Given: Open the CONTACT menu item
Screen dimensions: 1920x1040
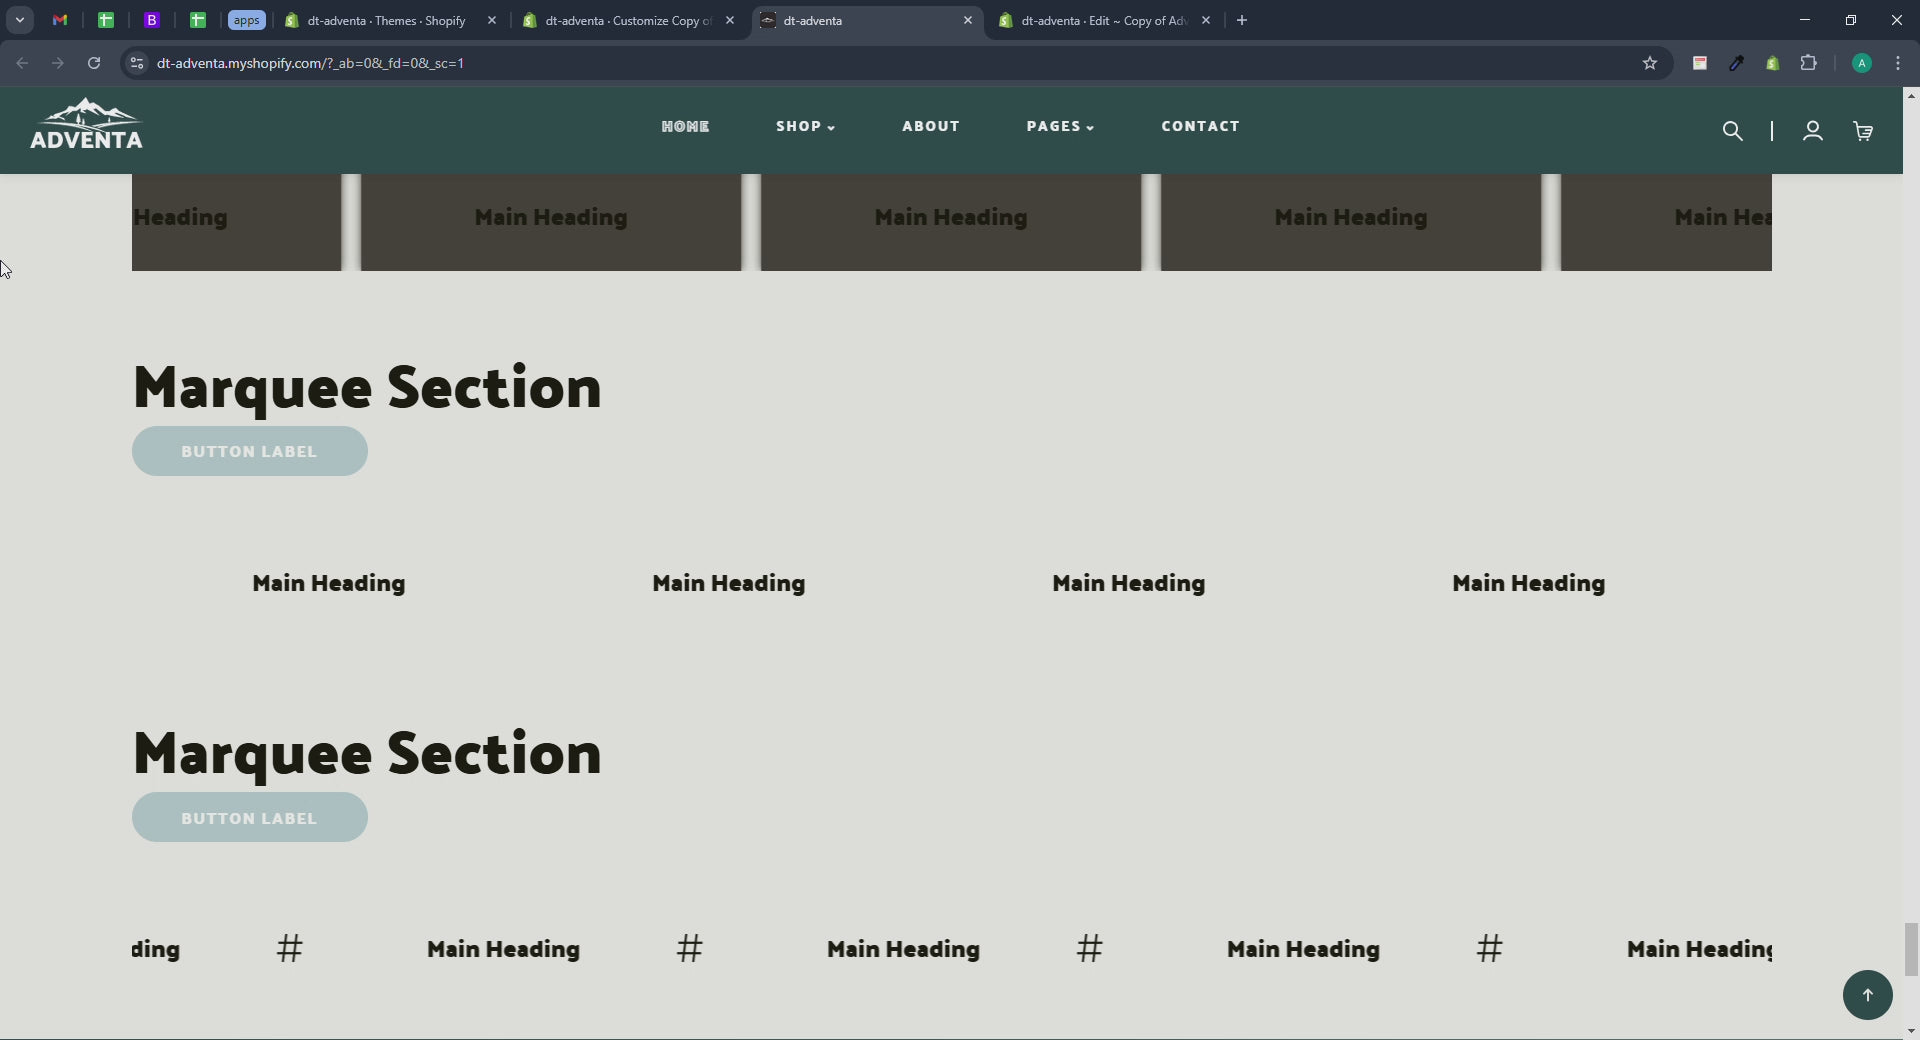Looking at the screenshot, I should point(1200,126).
